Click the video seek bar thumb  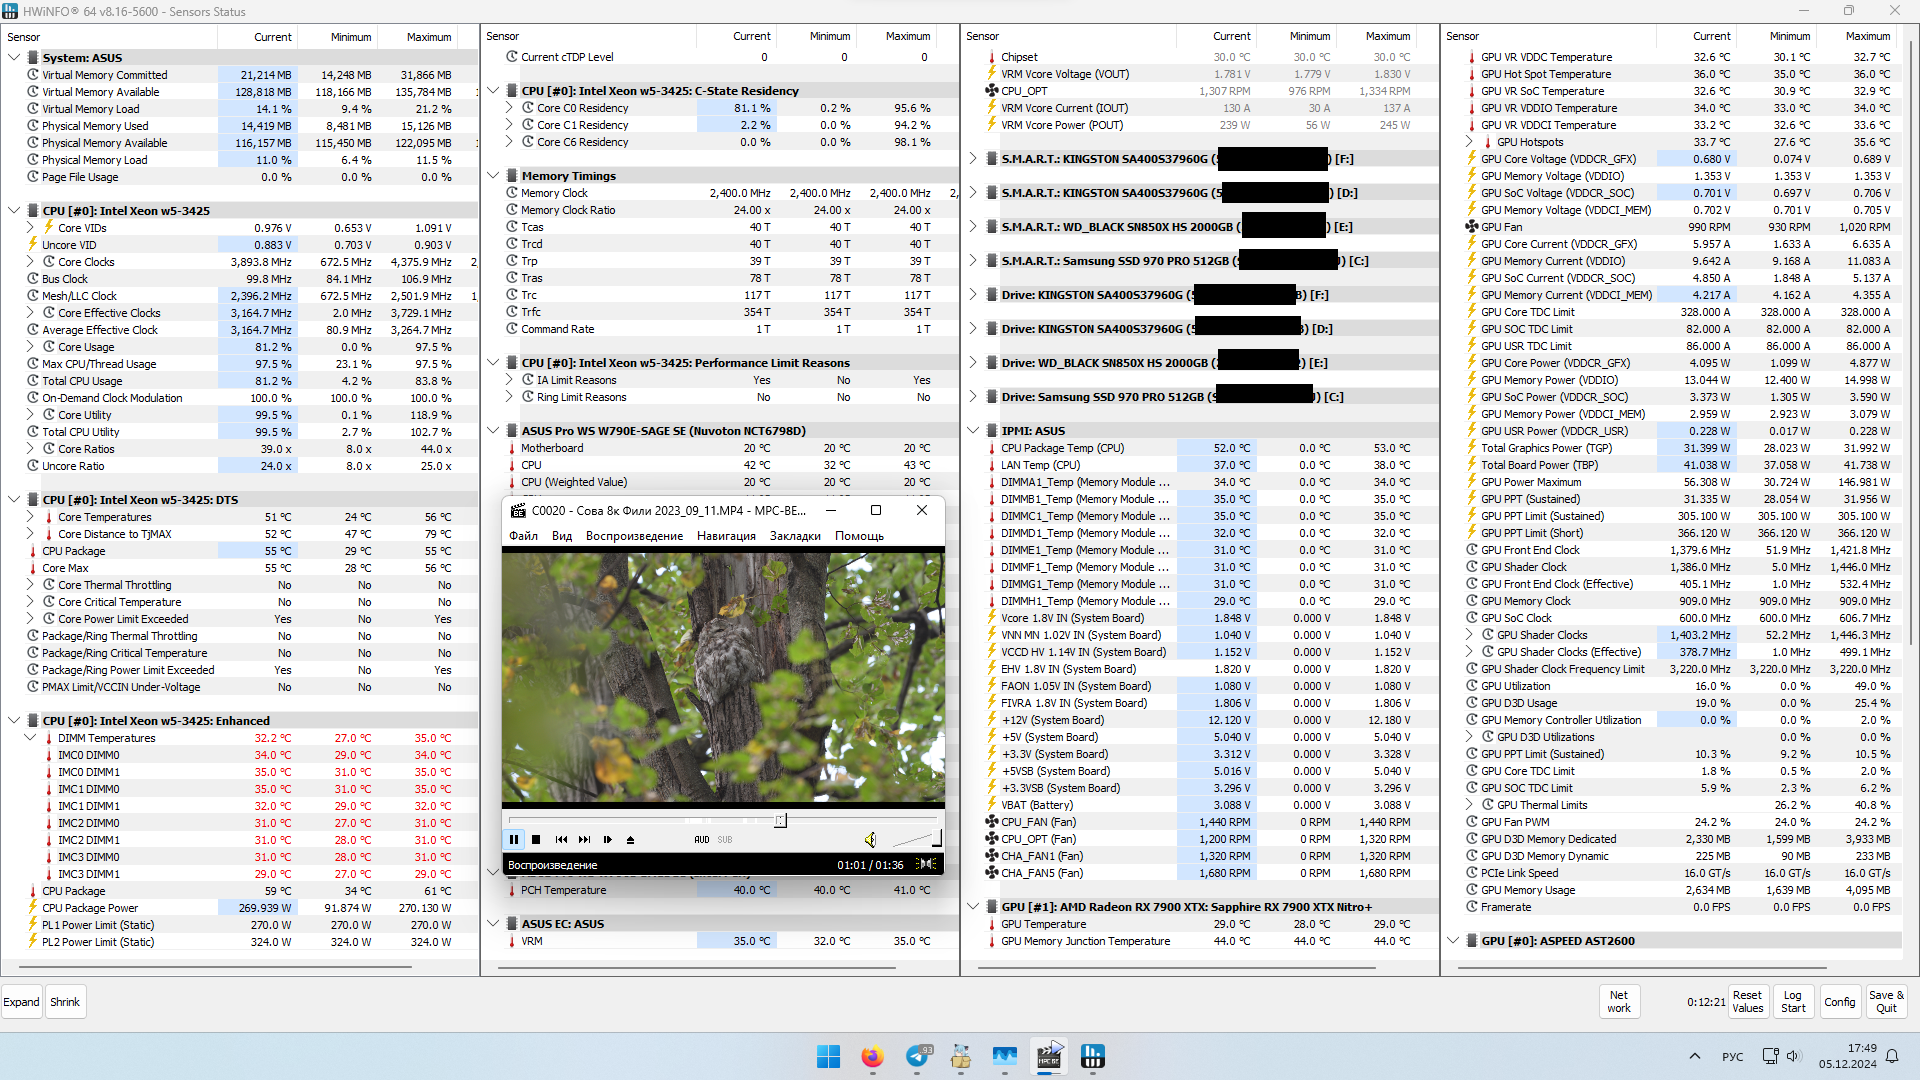[x=780, y=821]
